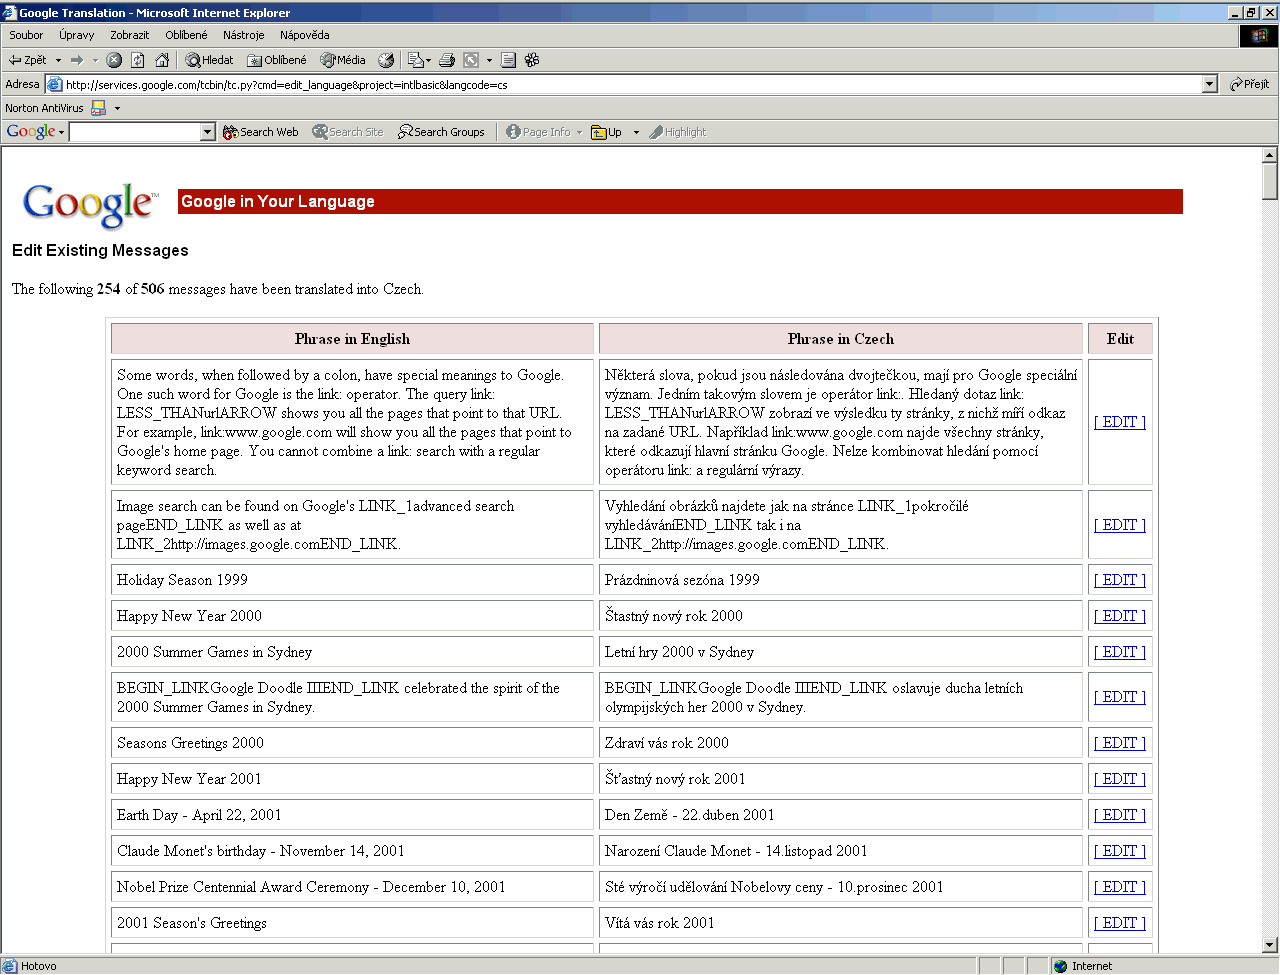This screenshot has width=1280, height=975.
Task: Click inside the address URL field
Action: 632,85
